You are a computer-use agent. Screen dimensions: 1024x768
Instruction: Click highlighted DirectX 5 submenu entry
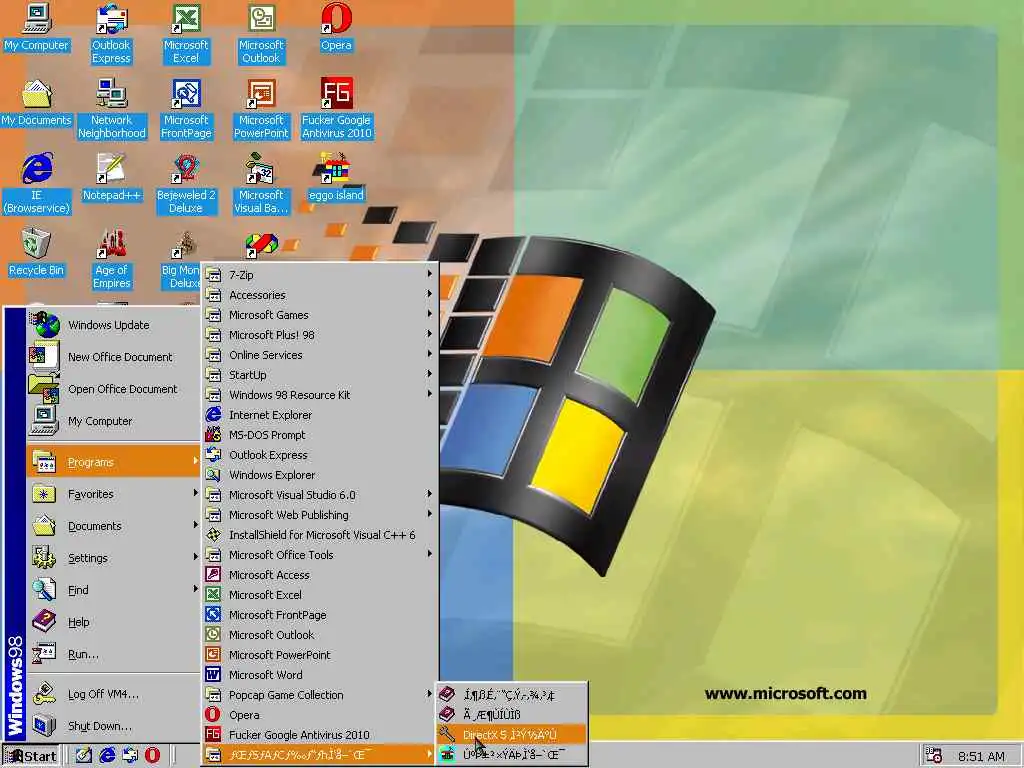pos(511,735)
